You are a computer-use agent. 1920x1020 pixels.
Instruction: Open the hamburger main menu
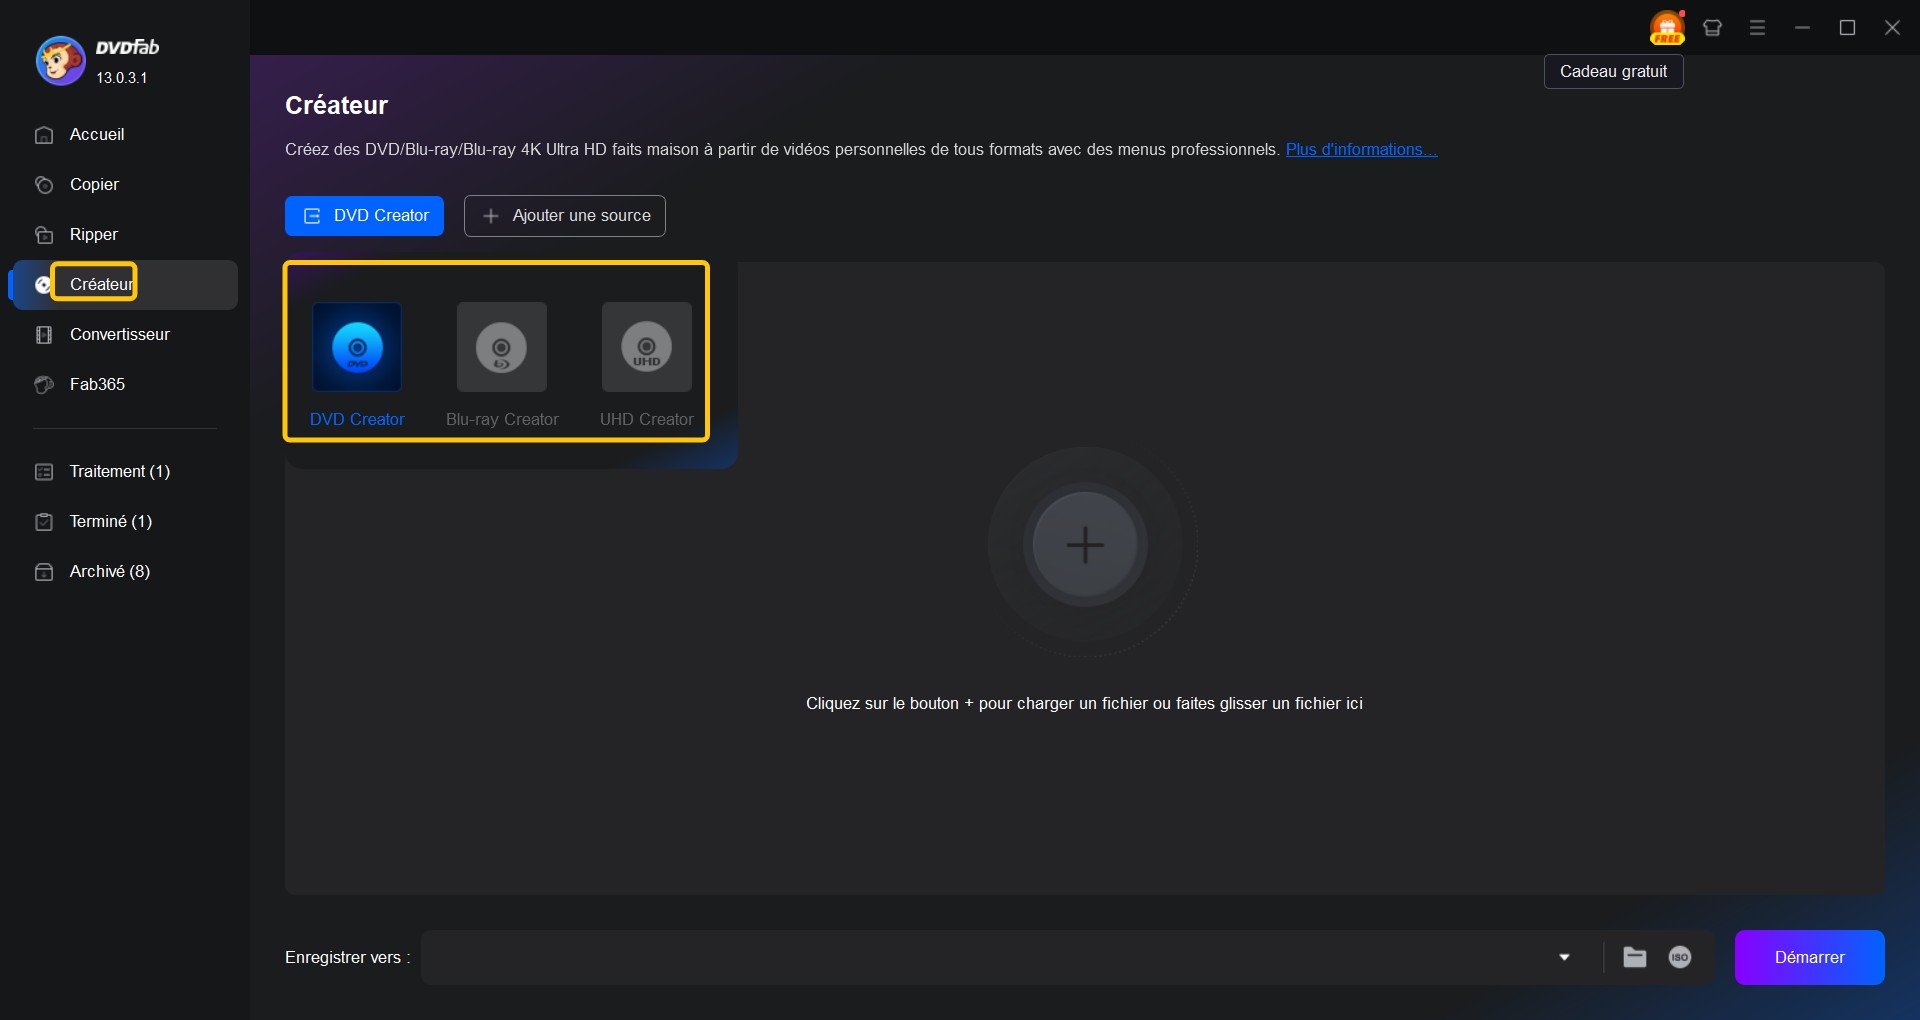1757,28
